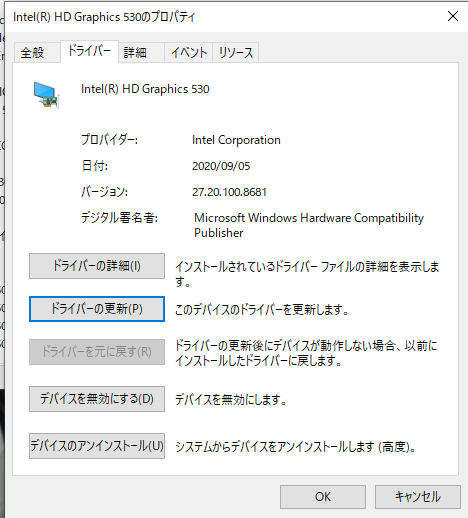Click デバイスのアンインストール(U) button
The height and width of the screenshot is (518, 468).
(97, 446)
